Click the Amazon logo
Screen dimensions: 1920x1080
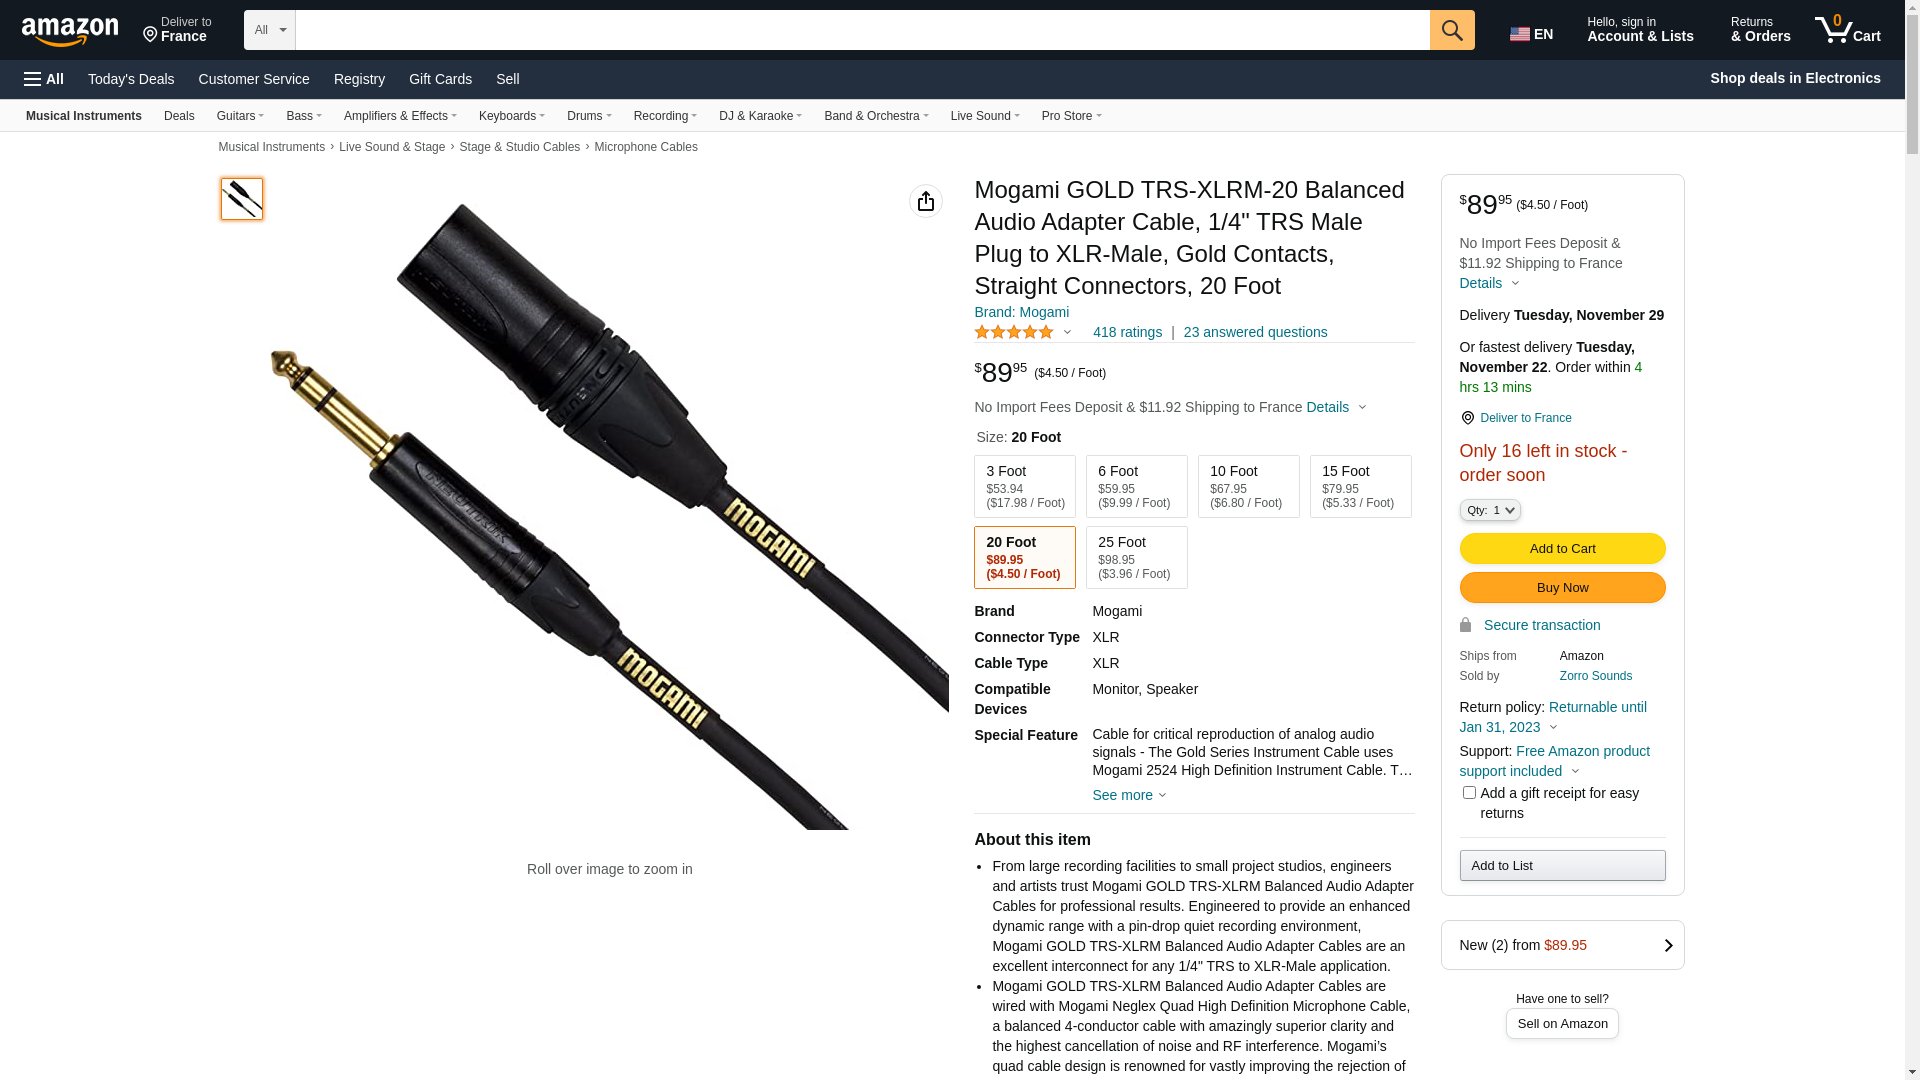tap(70, 32)
